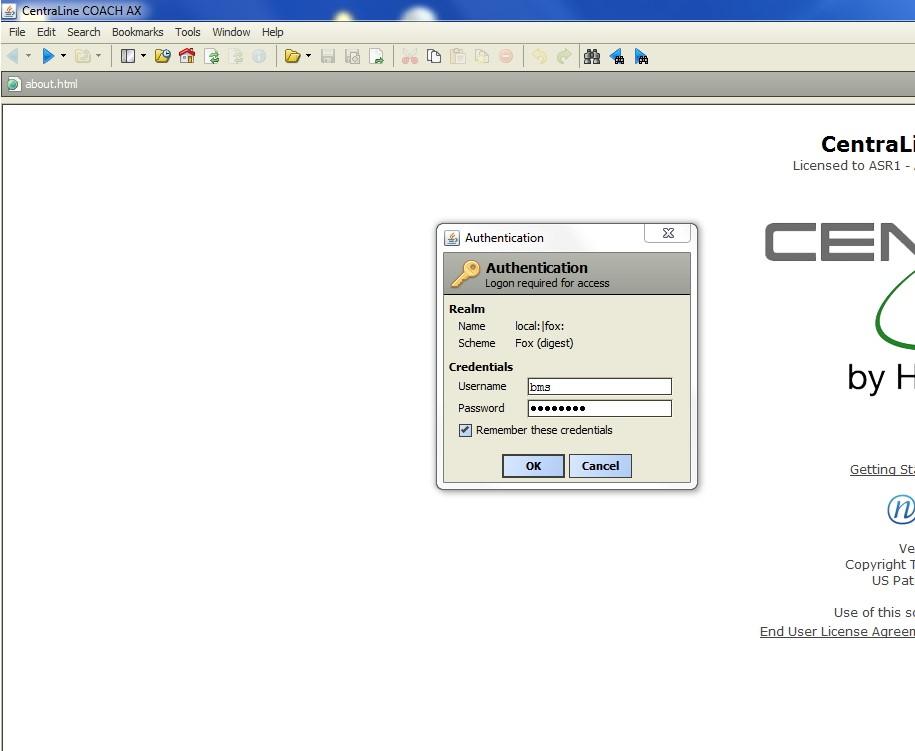915x751 pixels.
Task: Open the Help menu
Action: pyautogui.click(x=273, y=32)
